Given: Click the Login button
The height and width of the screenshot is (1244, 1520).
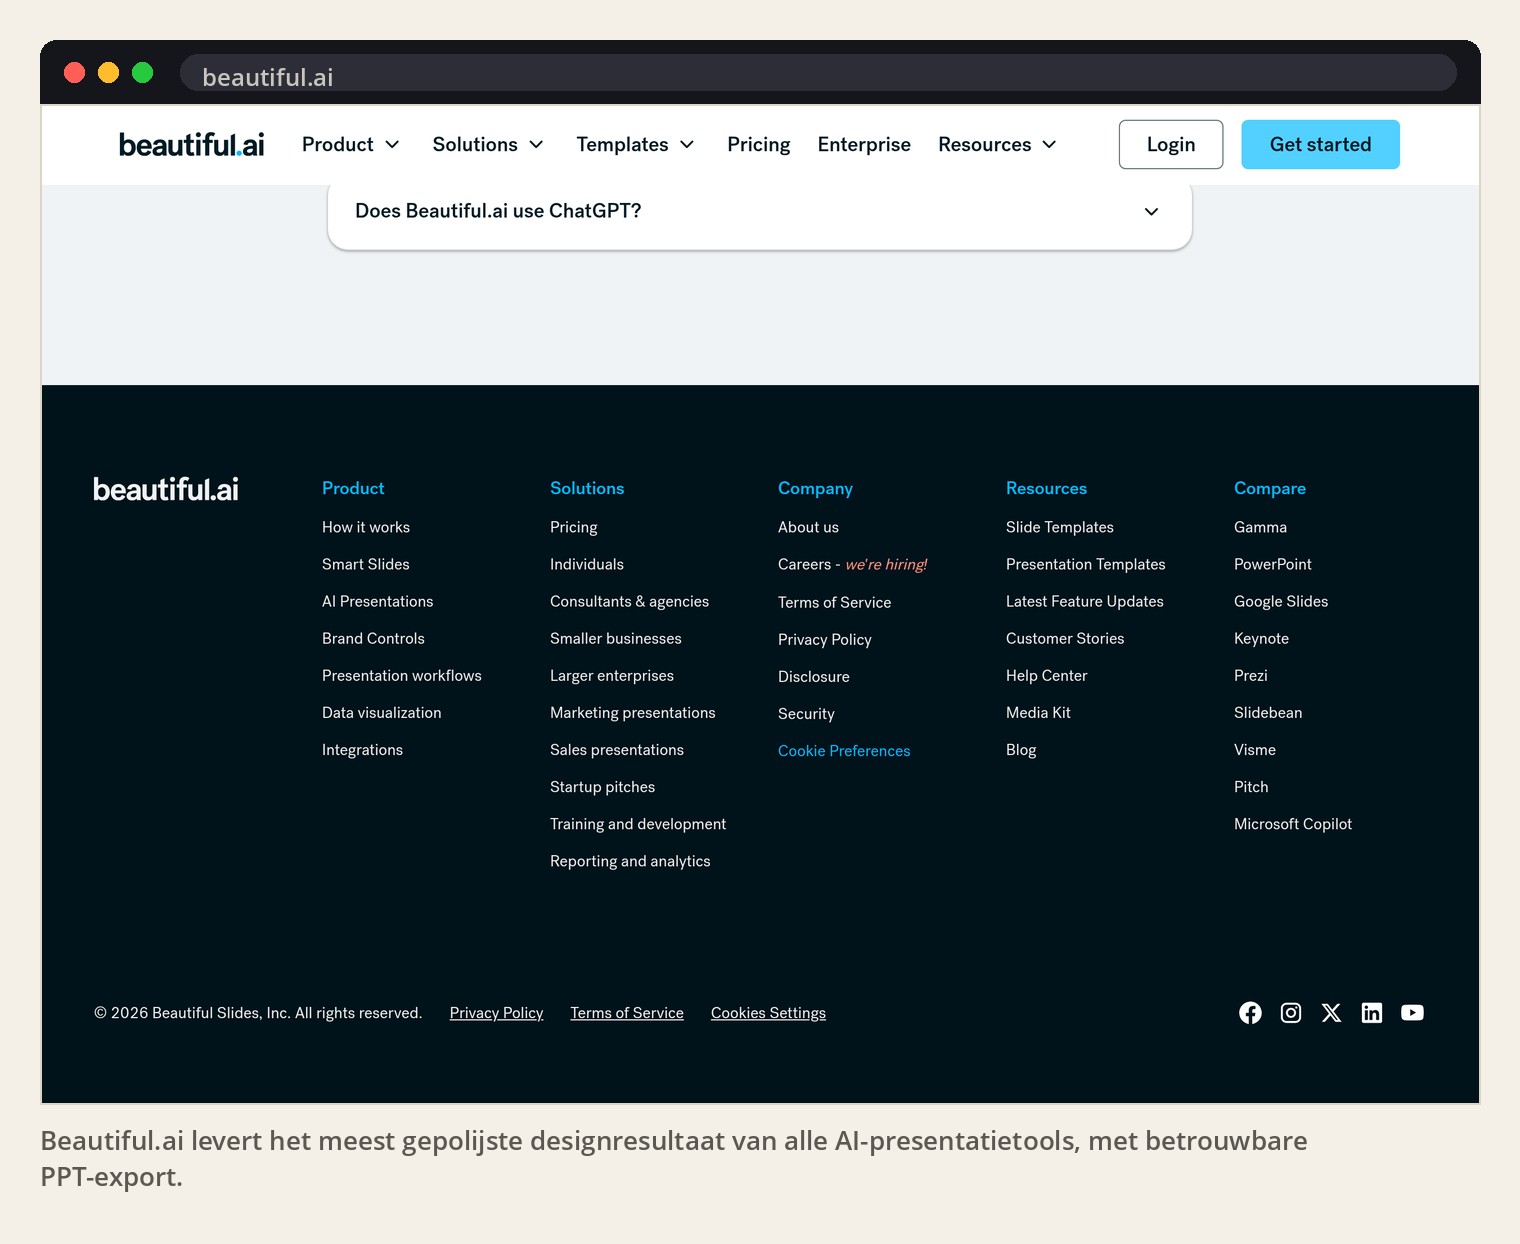Looking at the screenshot, I should pyautogui.click(x=1171, y=145).
